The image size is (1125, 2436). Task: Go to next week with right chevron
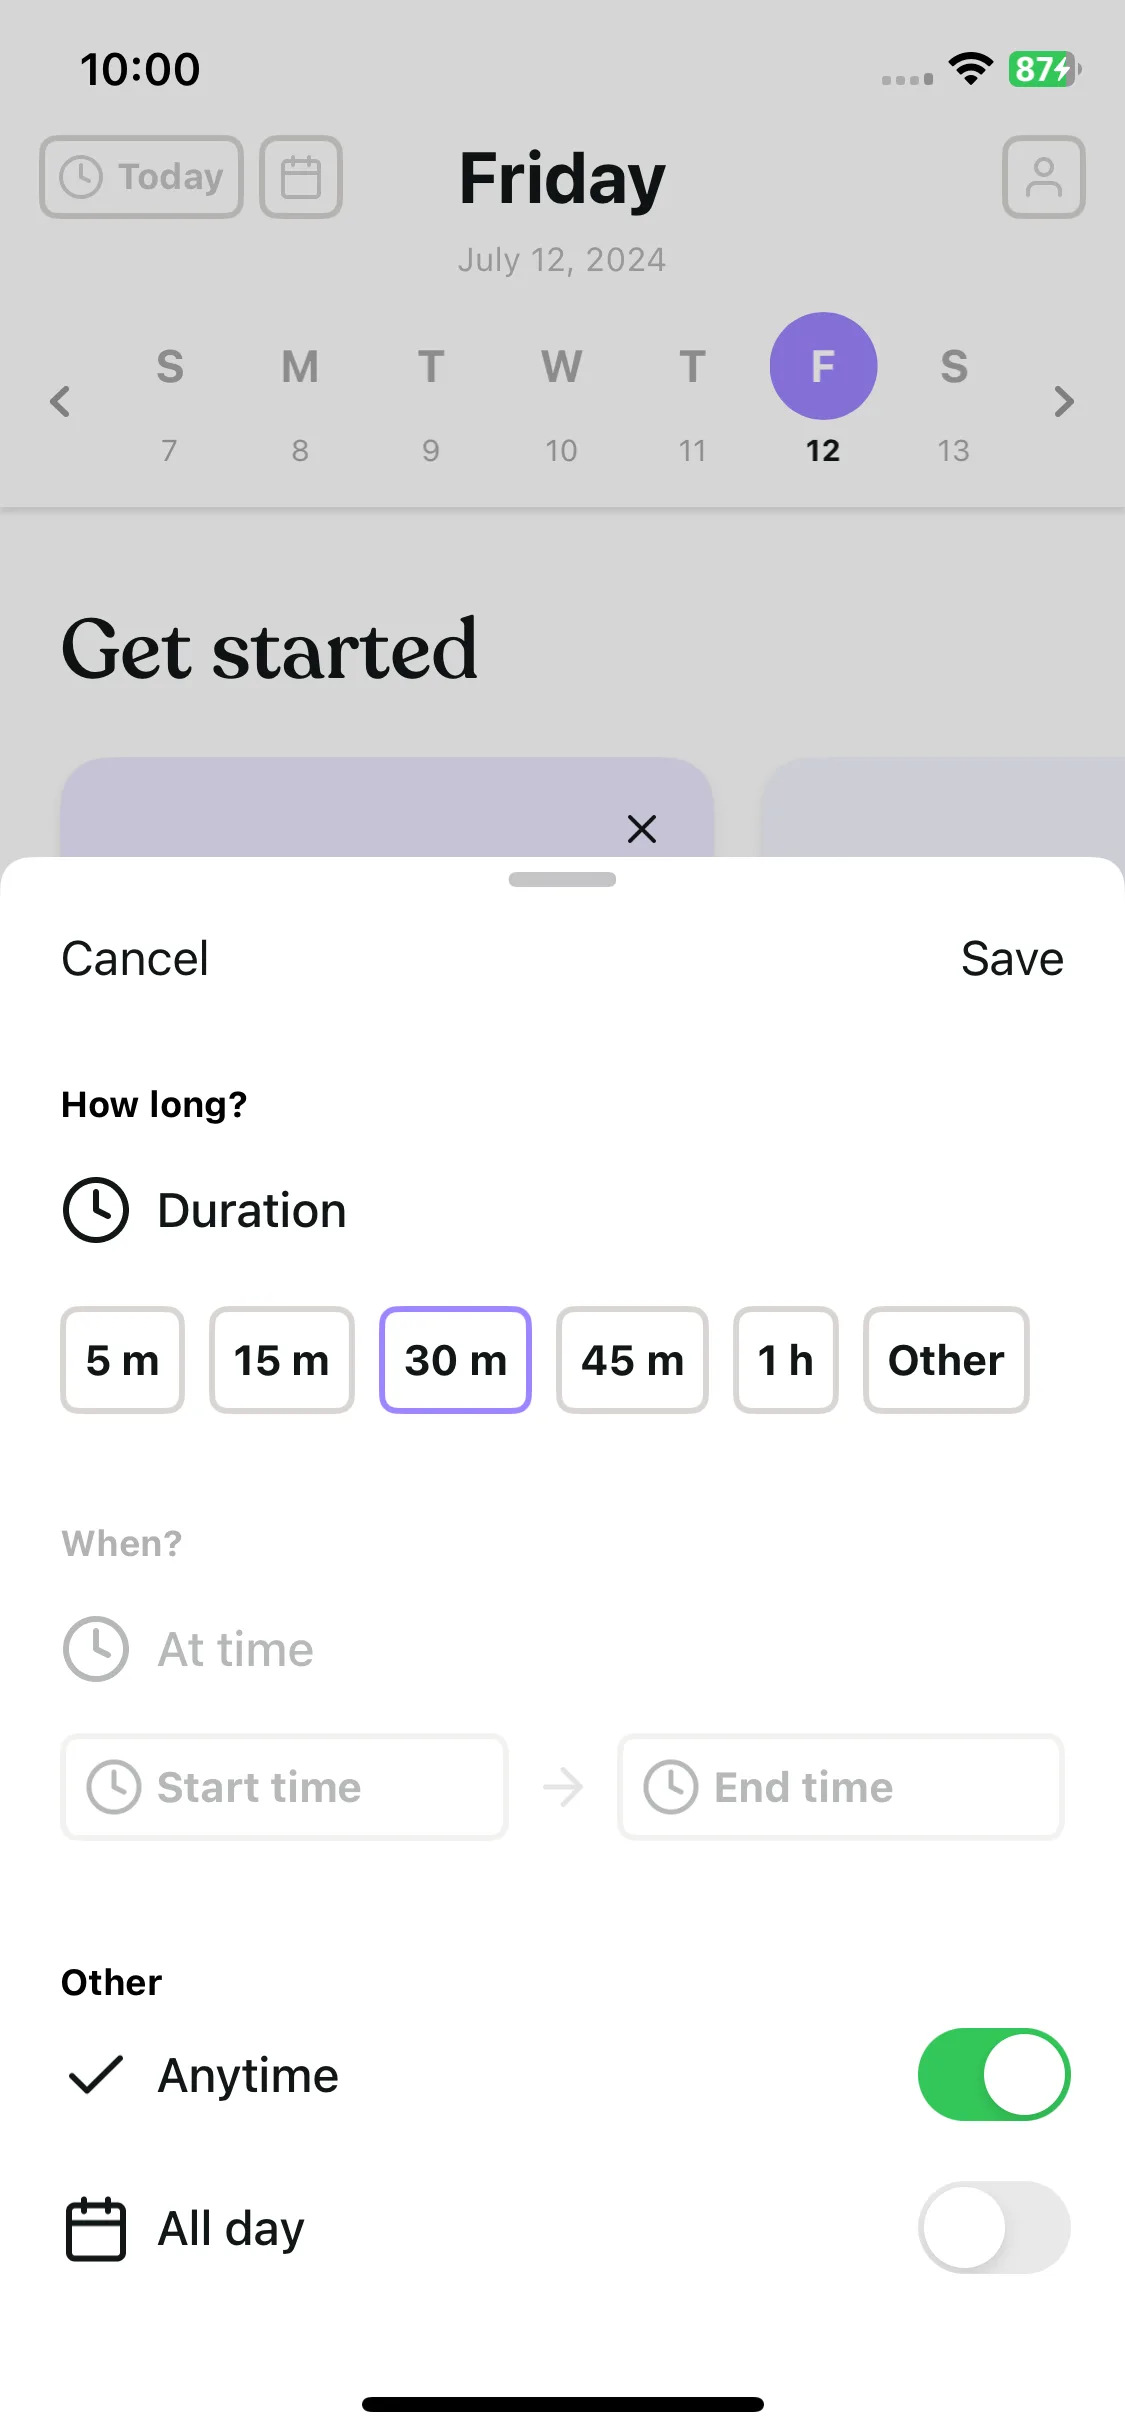[x=1064, y=402]
